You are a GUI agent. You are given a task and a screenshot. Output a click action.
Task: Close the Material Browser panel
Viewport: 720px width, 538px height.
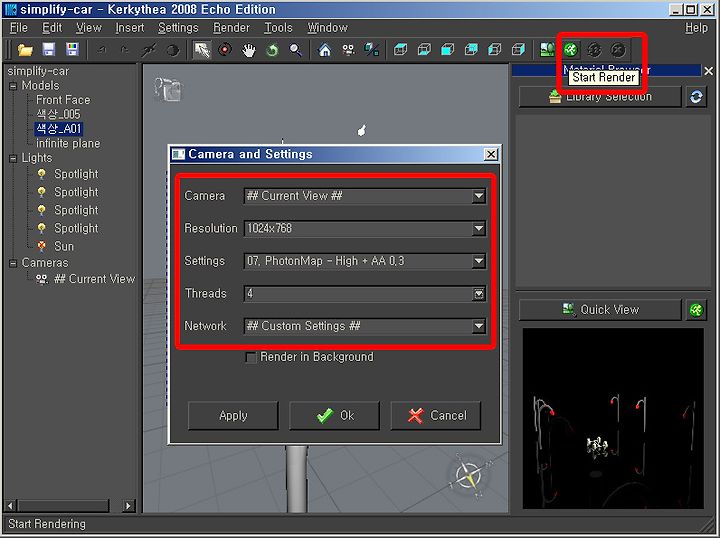tap(709, 71)
